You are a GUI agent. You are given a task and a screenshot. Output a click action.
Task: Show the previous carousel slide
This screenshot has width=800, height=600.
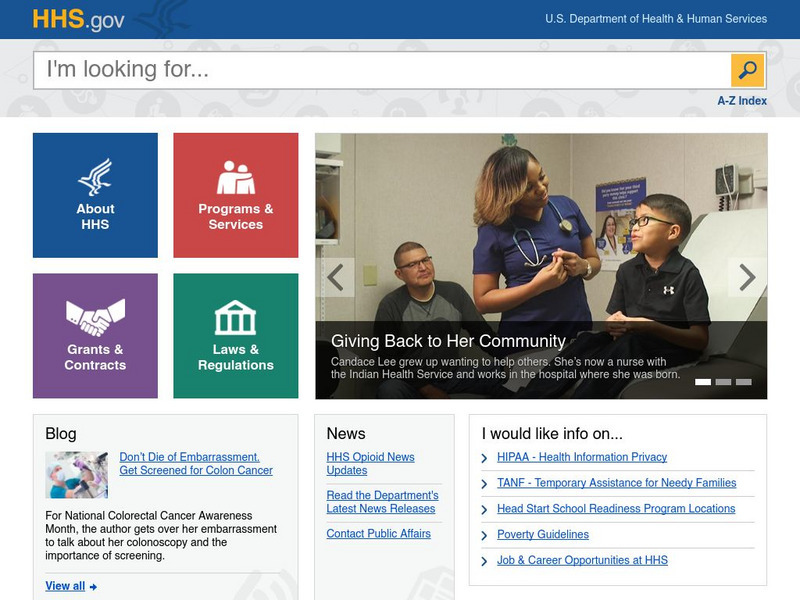(335, 278)
